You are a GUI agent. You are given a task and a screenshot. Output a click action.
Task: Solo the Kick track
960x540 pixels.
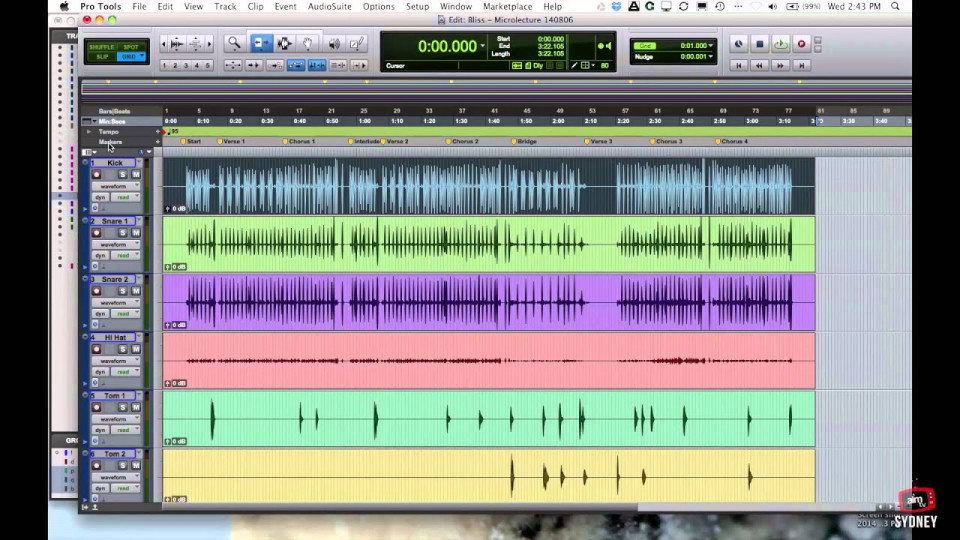point(122,174)
